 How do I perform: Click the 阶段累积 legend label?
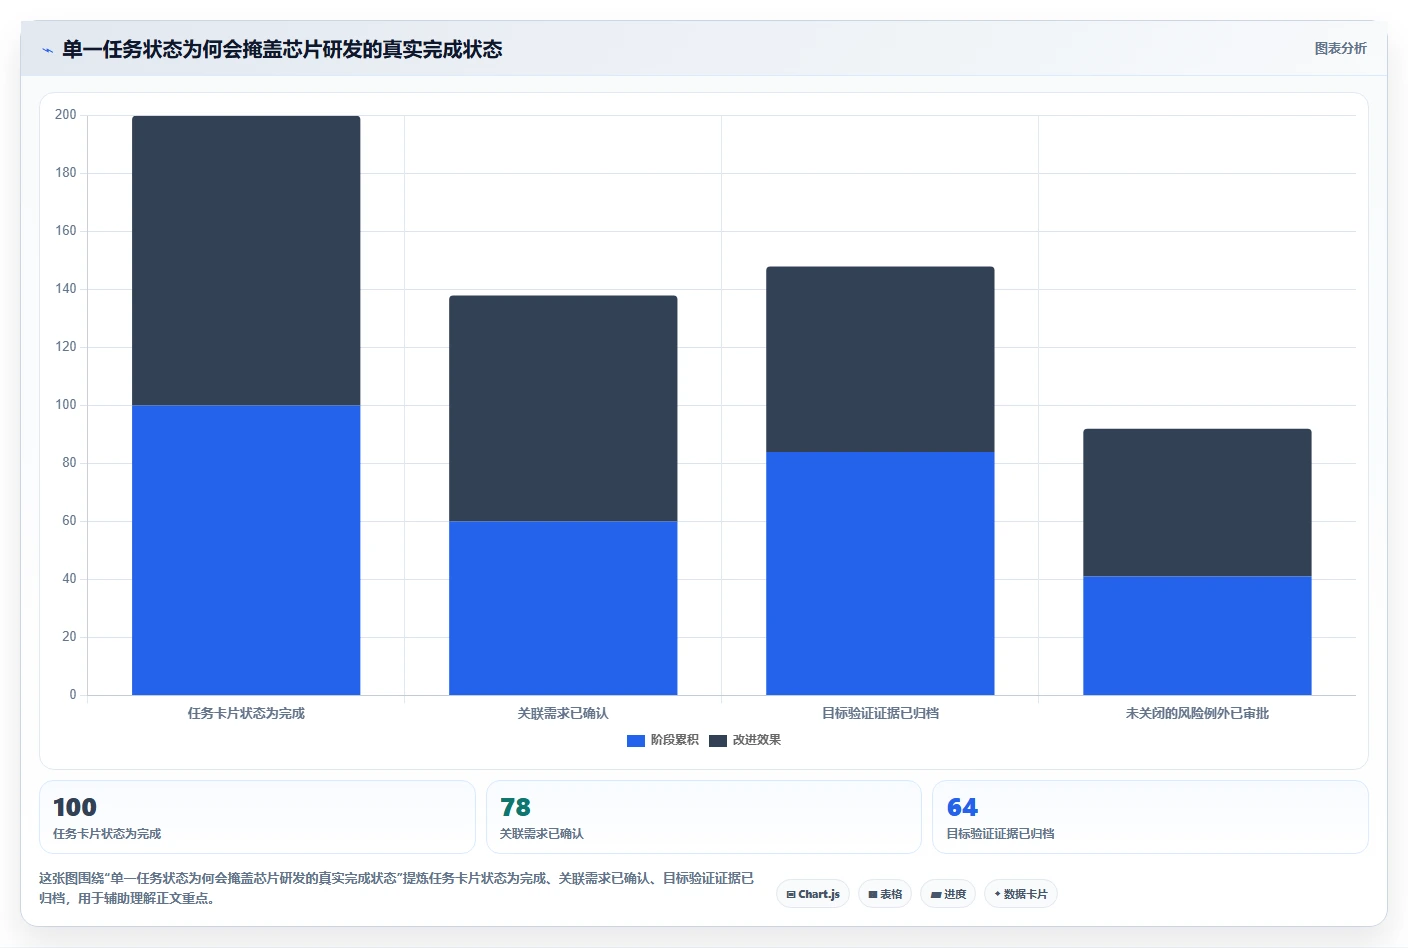[675, 740]
